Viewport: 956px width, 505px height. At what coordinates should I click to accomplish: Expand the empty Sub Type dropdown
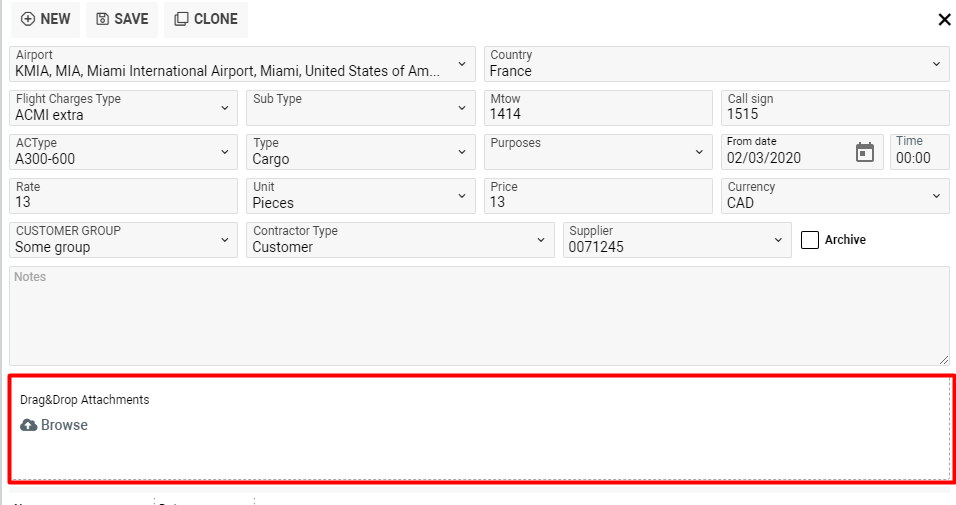(x=461, y=108)
